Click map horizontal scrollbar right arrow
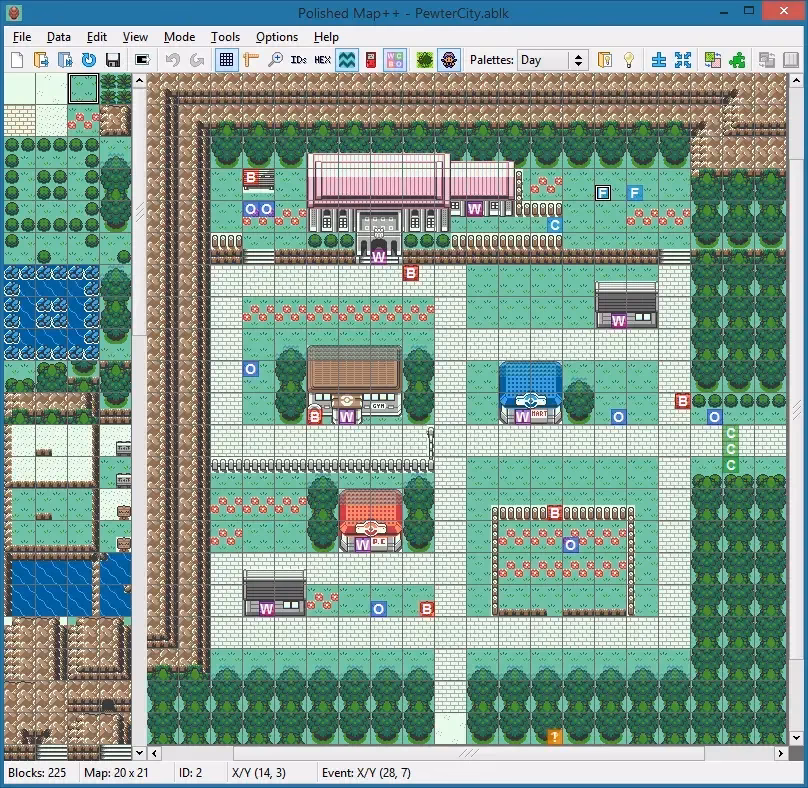This screenshot has height=788, width=808. coord(781,753)
